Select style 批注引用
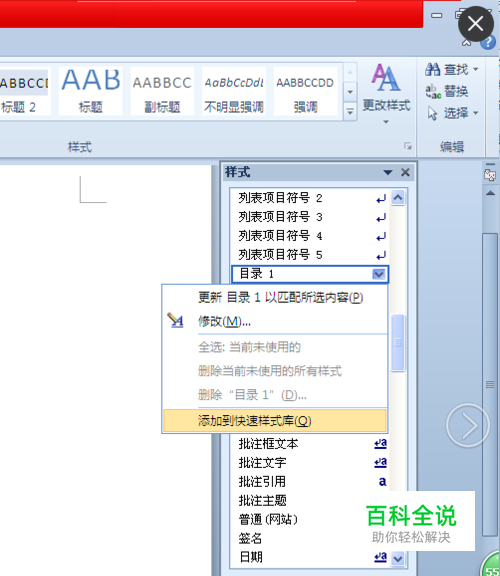Image resolution: width=500 pixels, height=576 pixels. point(310,482)
